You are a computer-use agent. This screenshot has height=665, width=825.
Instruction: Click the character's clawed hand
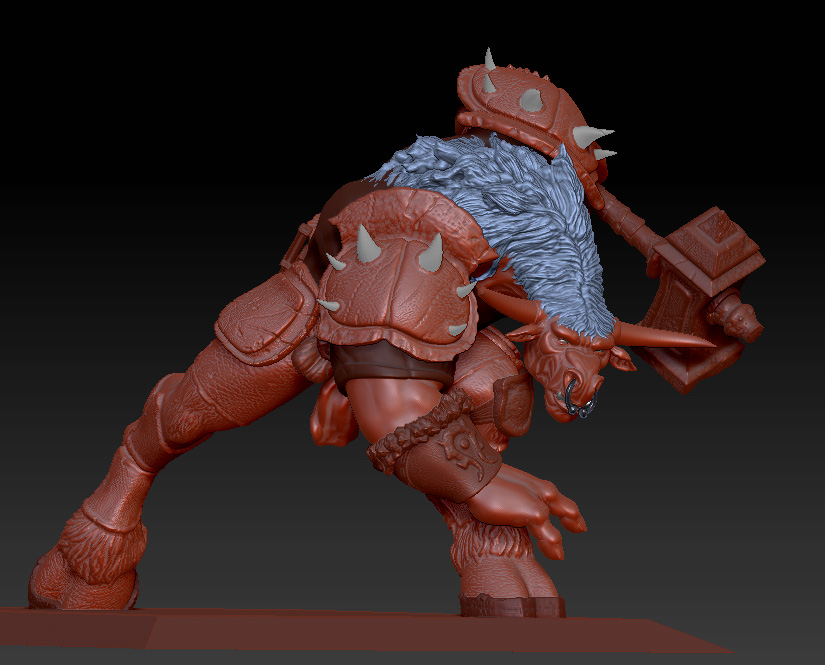[529, 510]
